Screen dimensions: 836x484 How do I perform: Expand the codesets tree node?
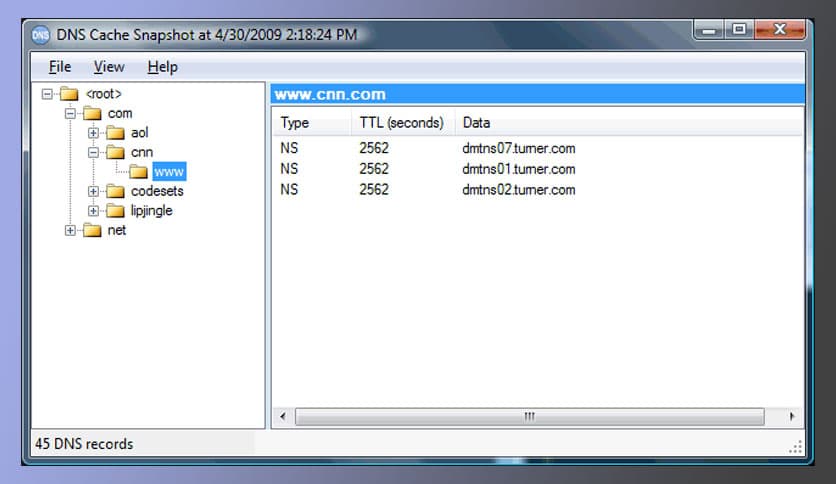pyautogui.click(x=93, y=191)
